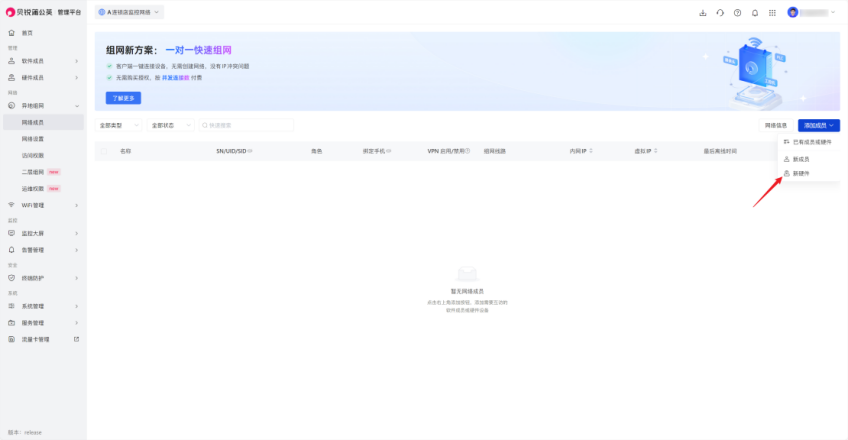Click the 网络信息 button
The width and height of the screenshot is (848, 440).
(x=776, y=125)
